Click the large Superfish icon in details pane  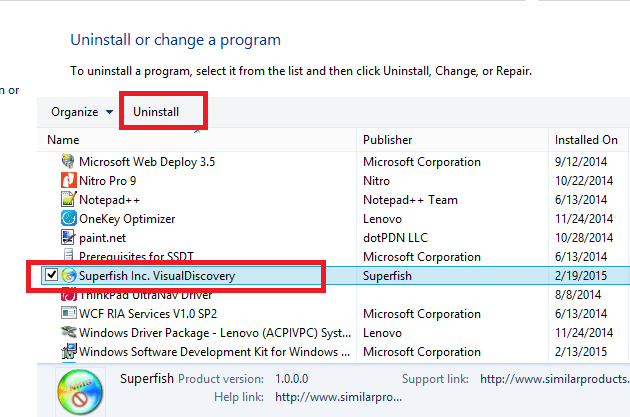click(x=80, y=392)
